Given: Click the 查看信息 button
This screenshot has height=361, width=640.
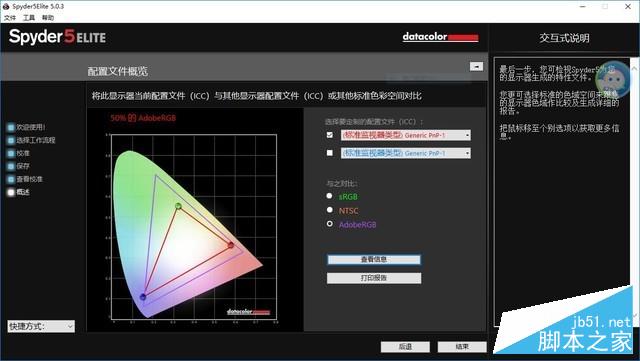Looking at the screenshot, I should pyautogui.click(x=374, y=259).
